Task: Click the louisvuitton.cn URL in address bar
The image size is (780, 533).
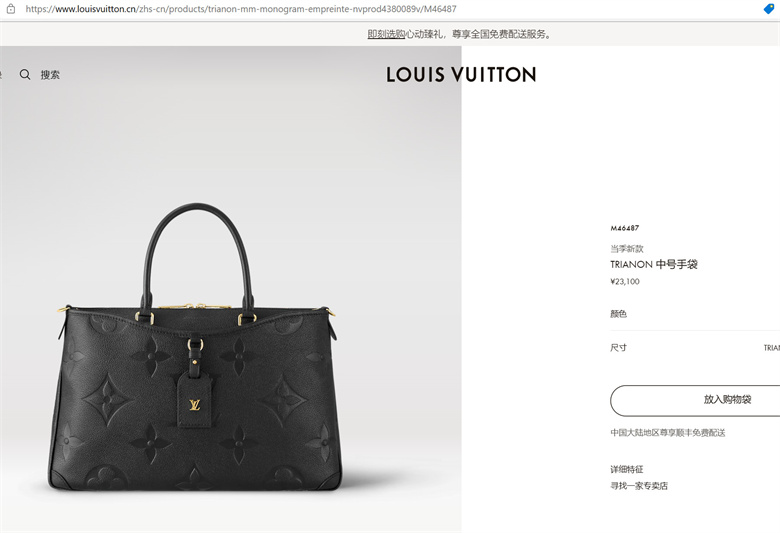Action: pos(241,9)
